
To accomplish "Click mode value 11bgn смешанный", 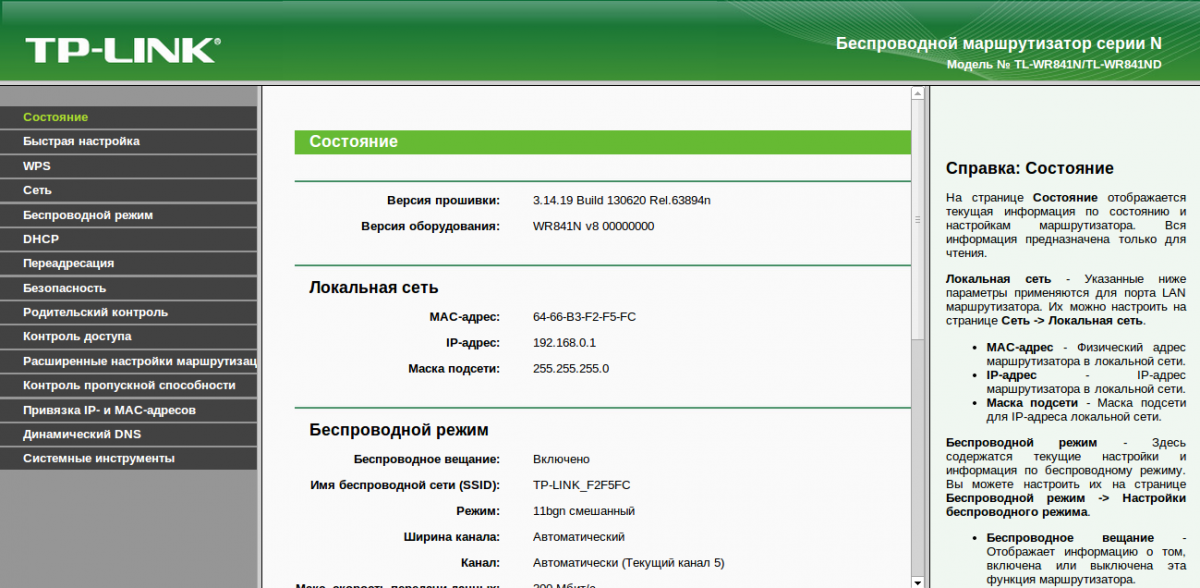I will point(584,511).
